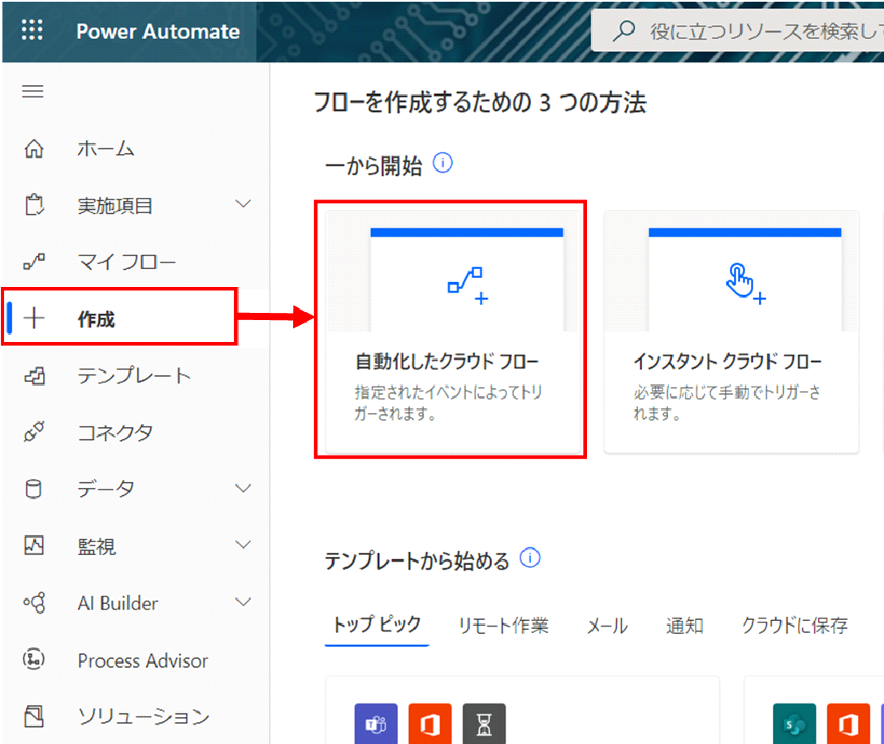
Task: Click the Office icon beside SharePoint
Action: 848,724
